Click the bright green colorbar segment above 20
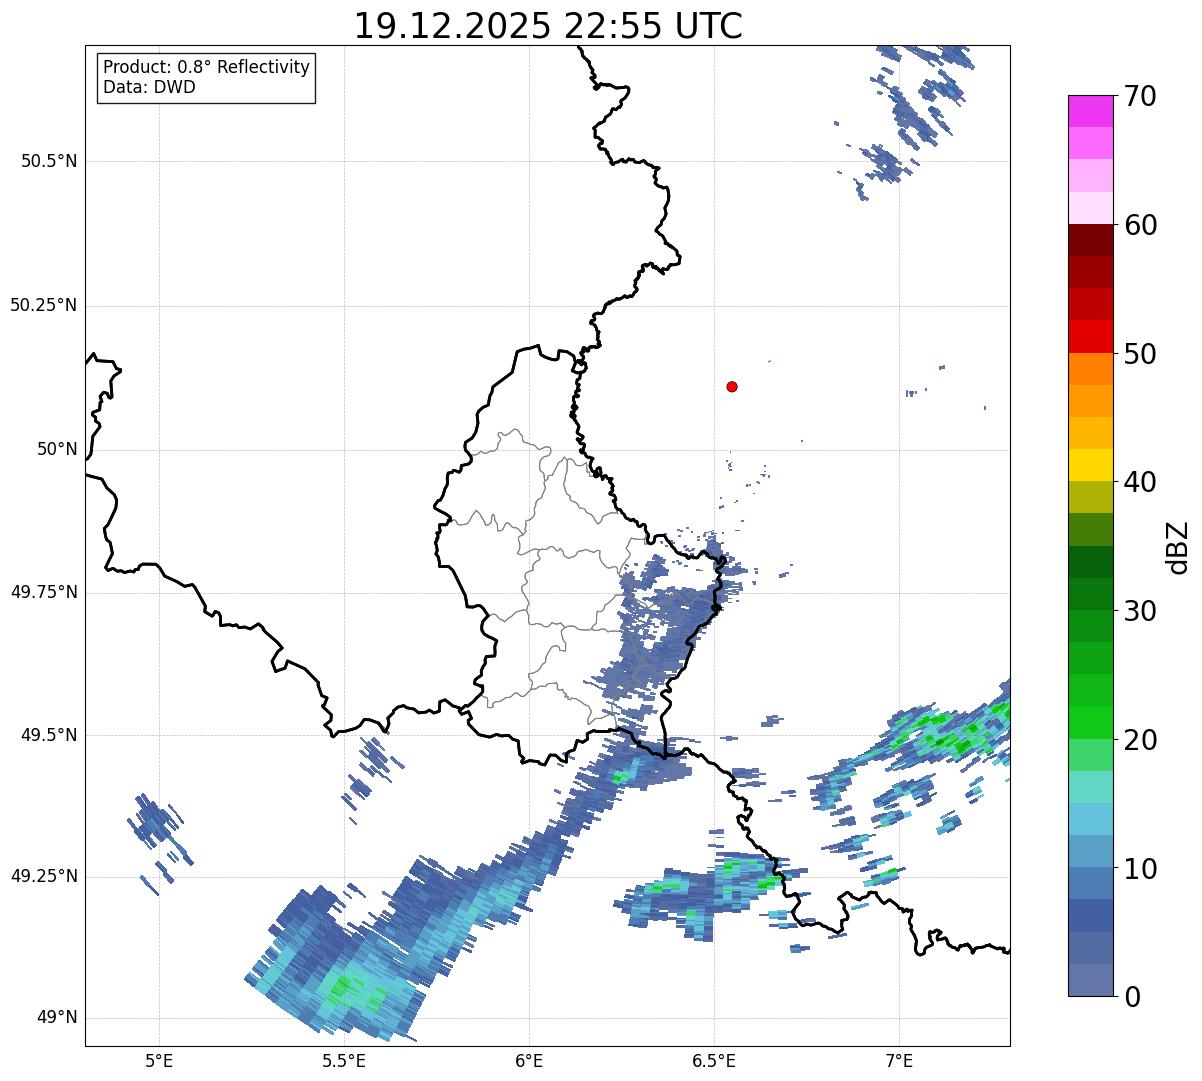Viewport: 1202px width, 1081px height. [1091, 723]
